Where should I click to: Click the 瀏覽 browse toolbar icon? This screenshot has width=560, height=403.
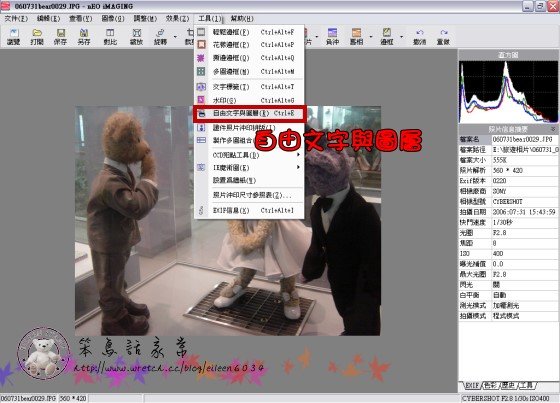pos(14,37)
